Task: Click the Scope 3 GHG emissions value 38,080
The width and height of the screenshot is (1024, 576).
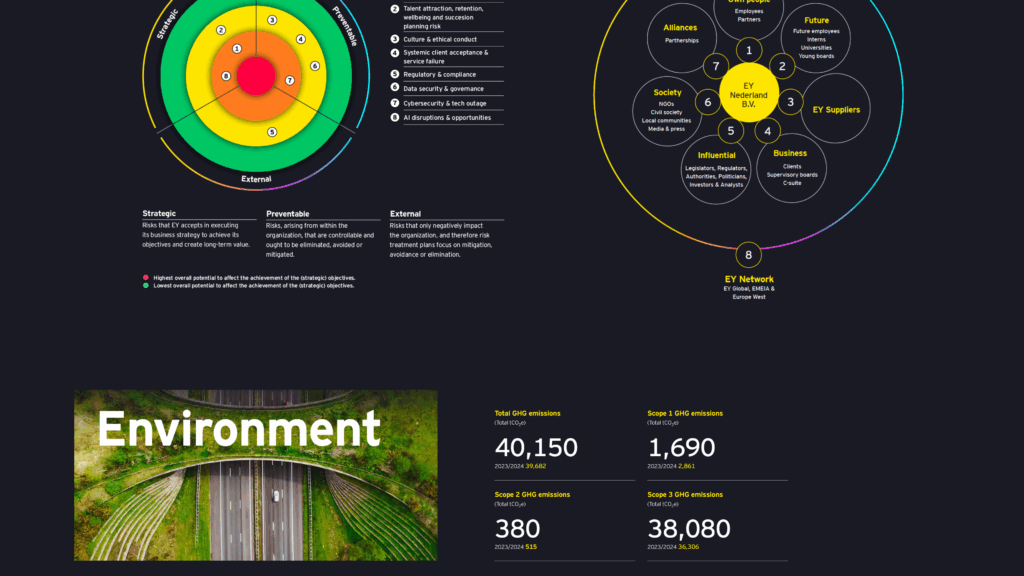Action: (x=689, y=529)
